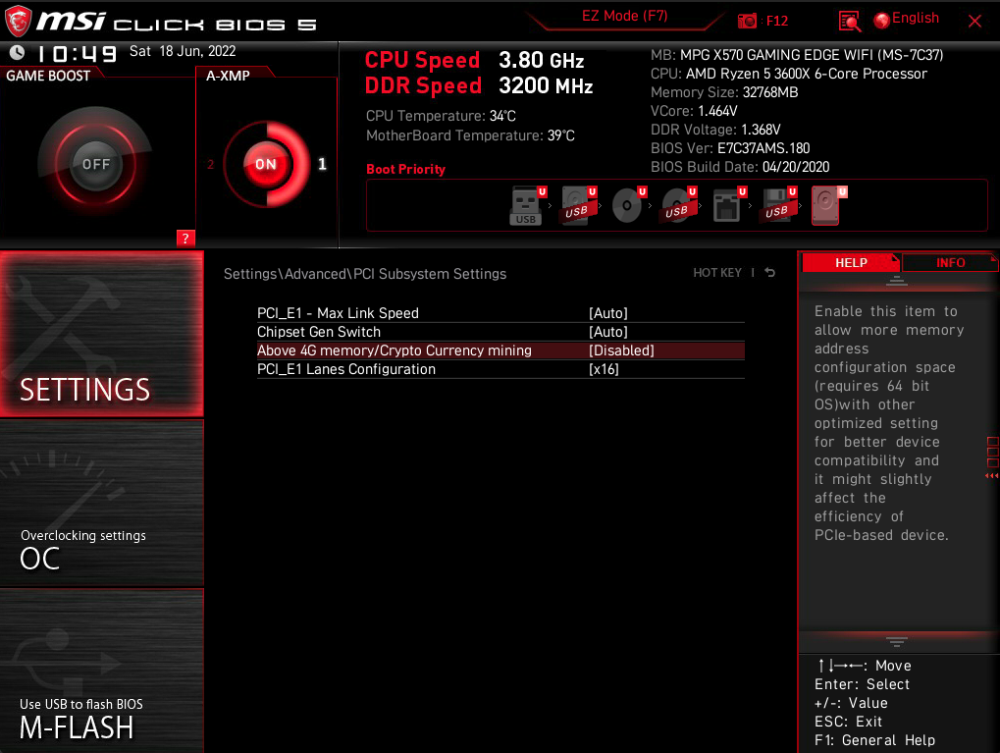Close the BIOS with the X icon
The height and width of the screenshot is (753, 1000).
974,21
